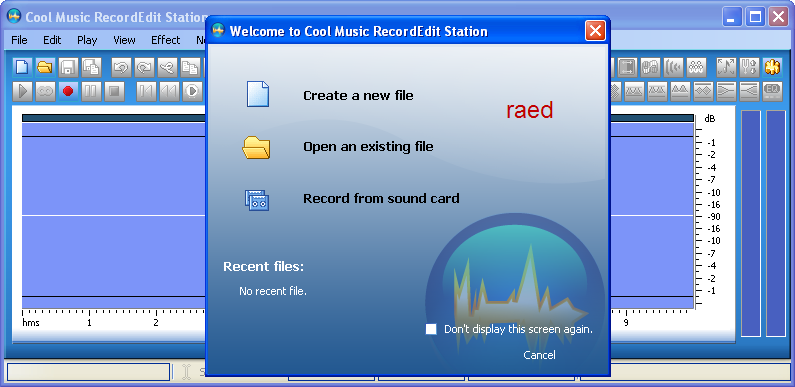
Task: Click the loop play infinity icon
Action: coord(45,91)
